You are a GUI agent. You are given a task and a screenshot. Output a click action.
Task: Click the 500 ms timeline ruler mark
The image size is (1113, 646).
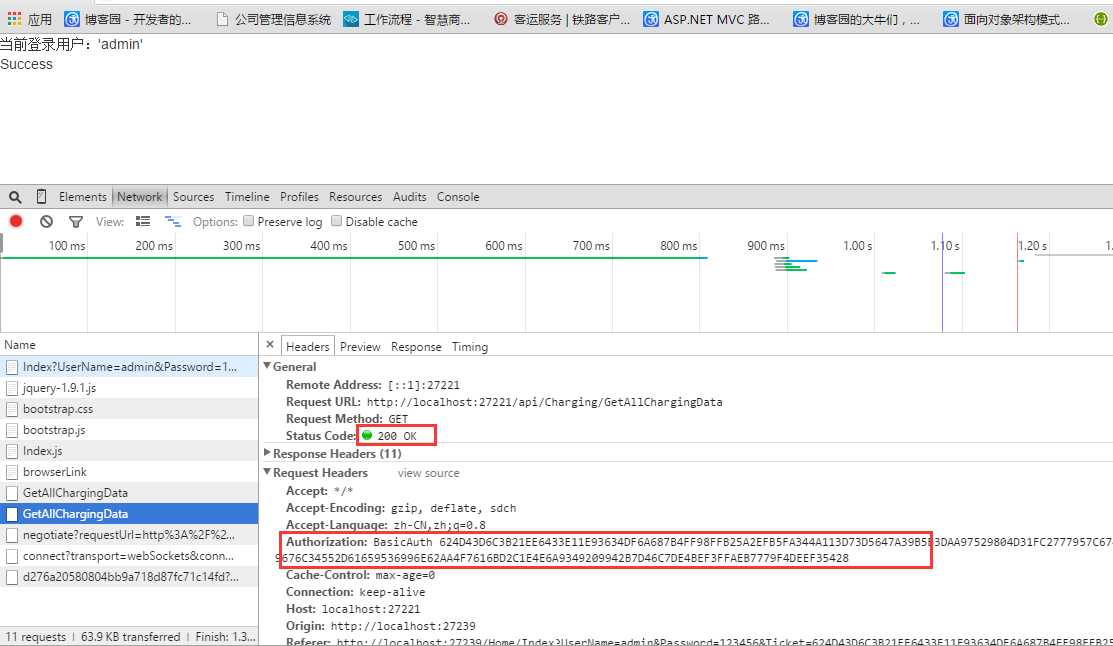pos(416,246)
